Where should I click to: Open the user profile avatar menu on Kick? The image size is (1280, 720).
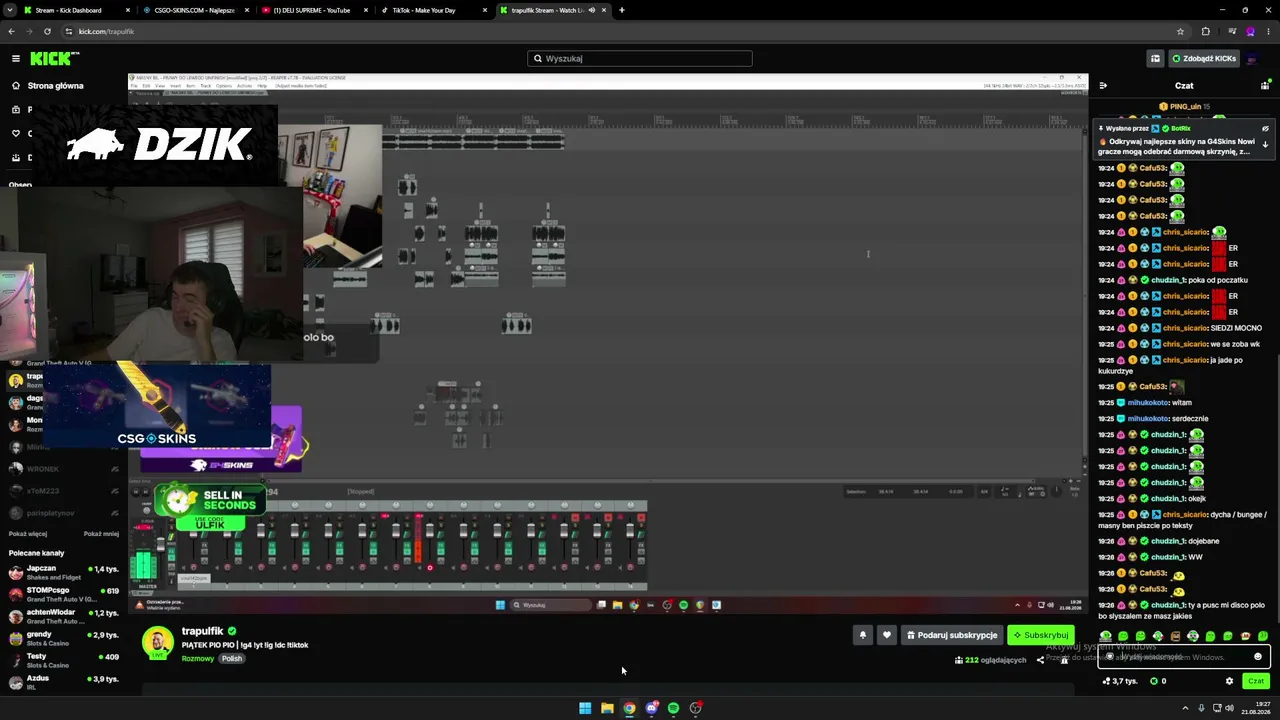click(1252, 59)
